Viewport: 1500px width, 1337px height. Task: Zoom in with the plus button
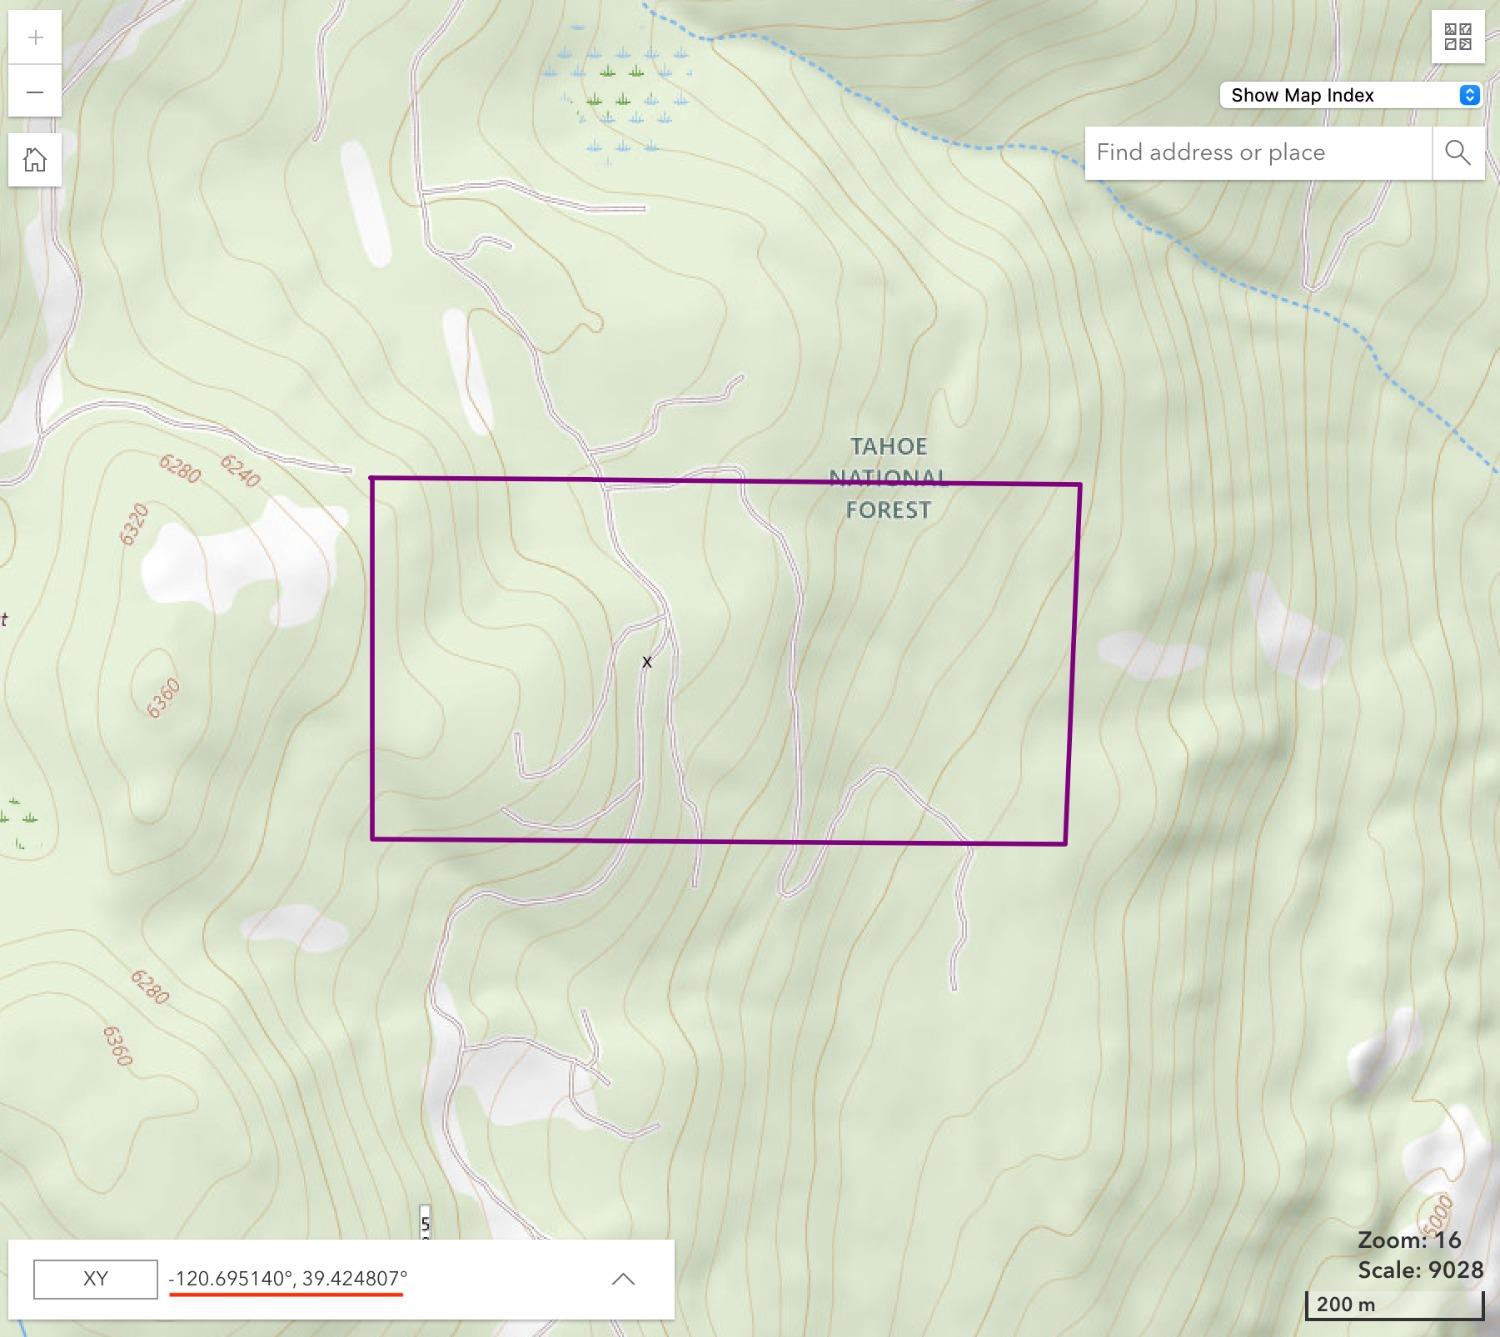click(35, 38)
